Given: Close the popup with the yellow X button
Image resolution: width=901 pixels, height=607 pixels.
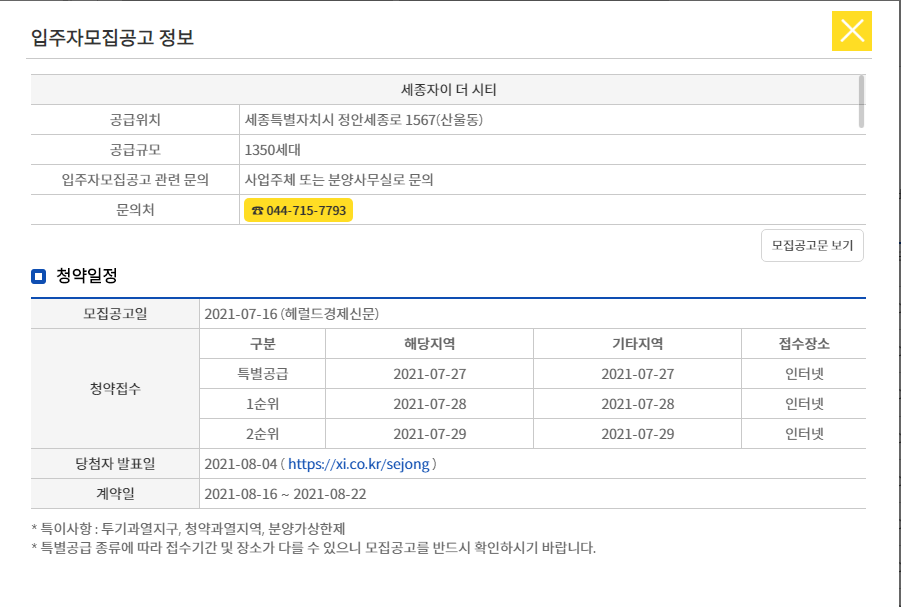Looking at the screenshot, I should point(852,31).
